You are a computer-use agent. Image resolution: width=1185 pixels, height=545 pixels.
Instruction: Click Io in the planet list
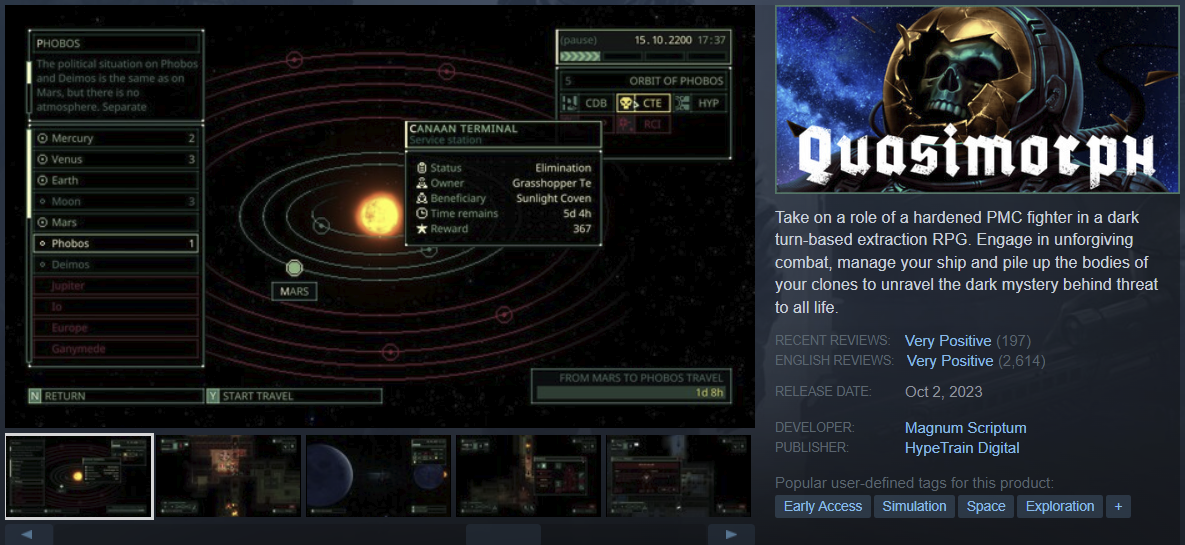[116, 307]
